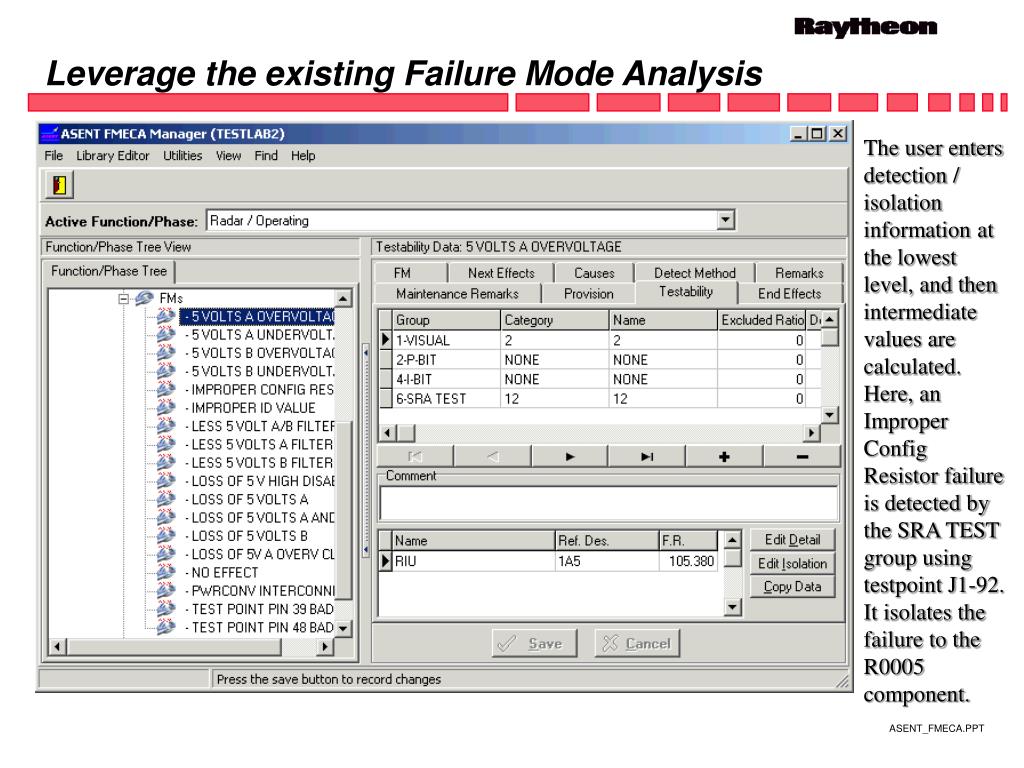Click the Save button
Viewport: 1024px width, 768px height.
point(535,643)
